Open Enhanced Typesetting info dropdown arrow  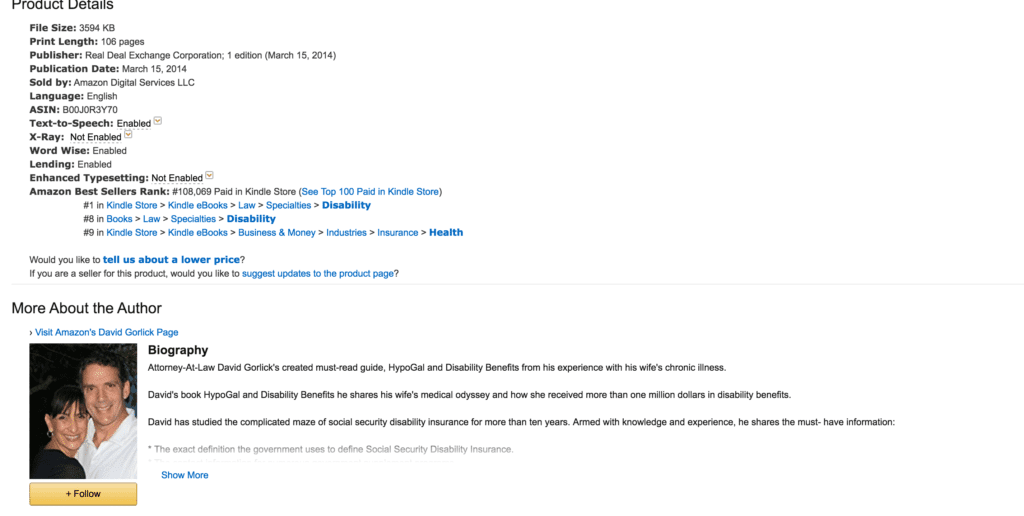[209, 176]
